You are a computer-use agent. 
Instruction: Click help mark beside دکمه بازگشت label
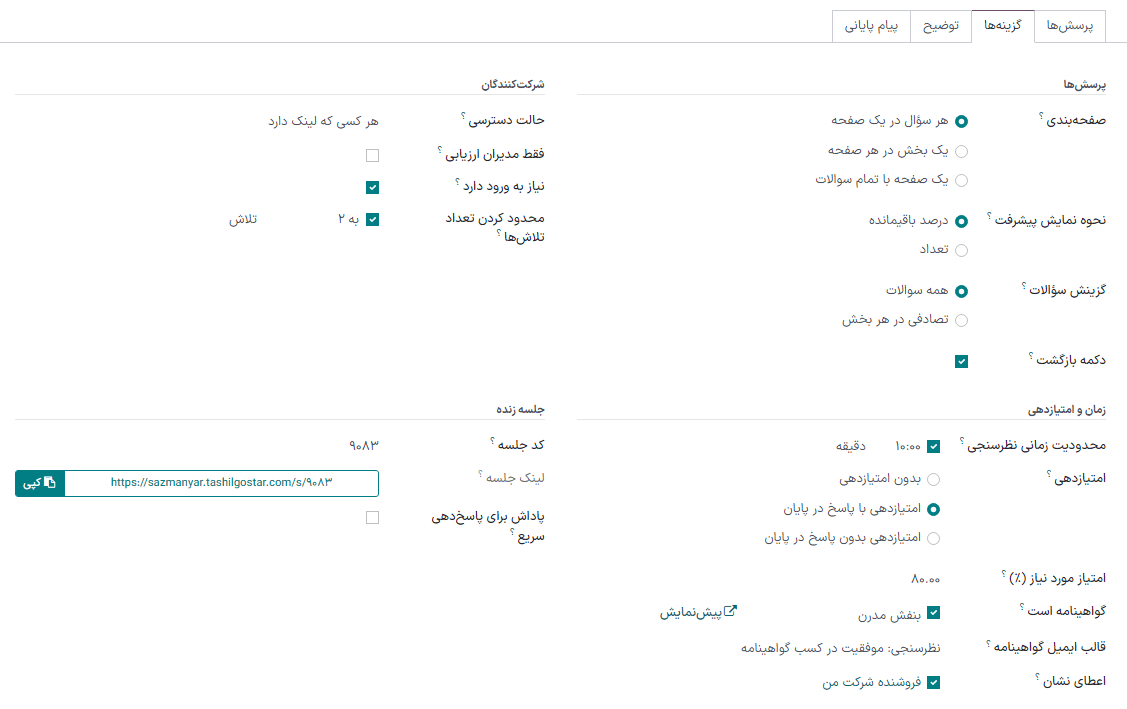coord(1030,355)
